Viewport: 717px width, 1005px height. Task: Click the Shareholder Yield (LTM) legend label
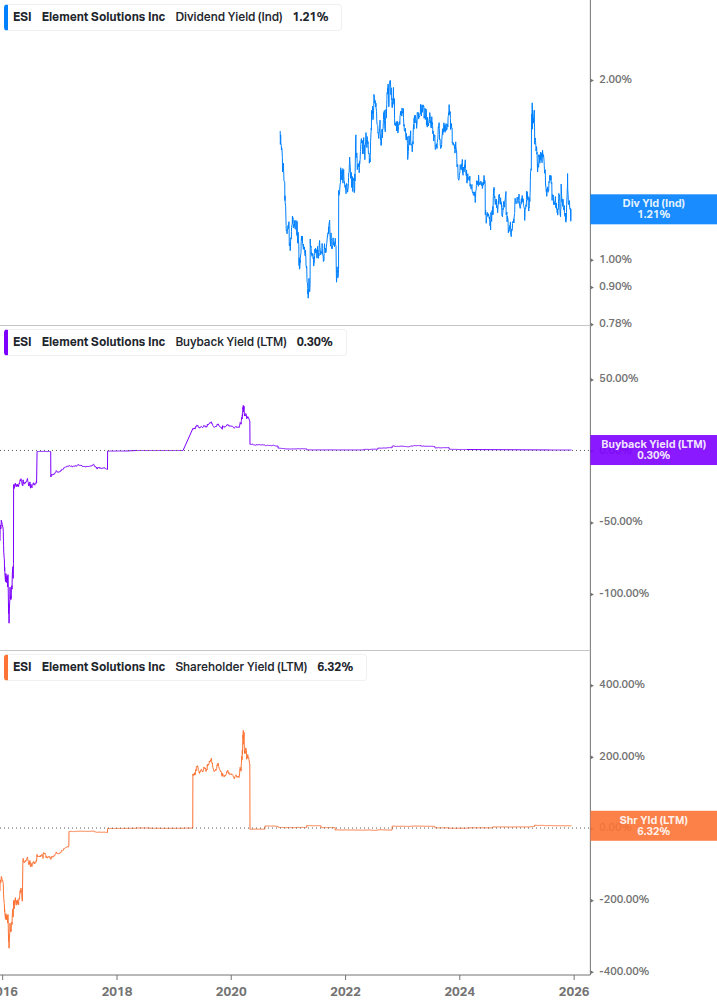[241, 667]
